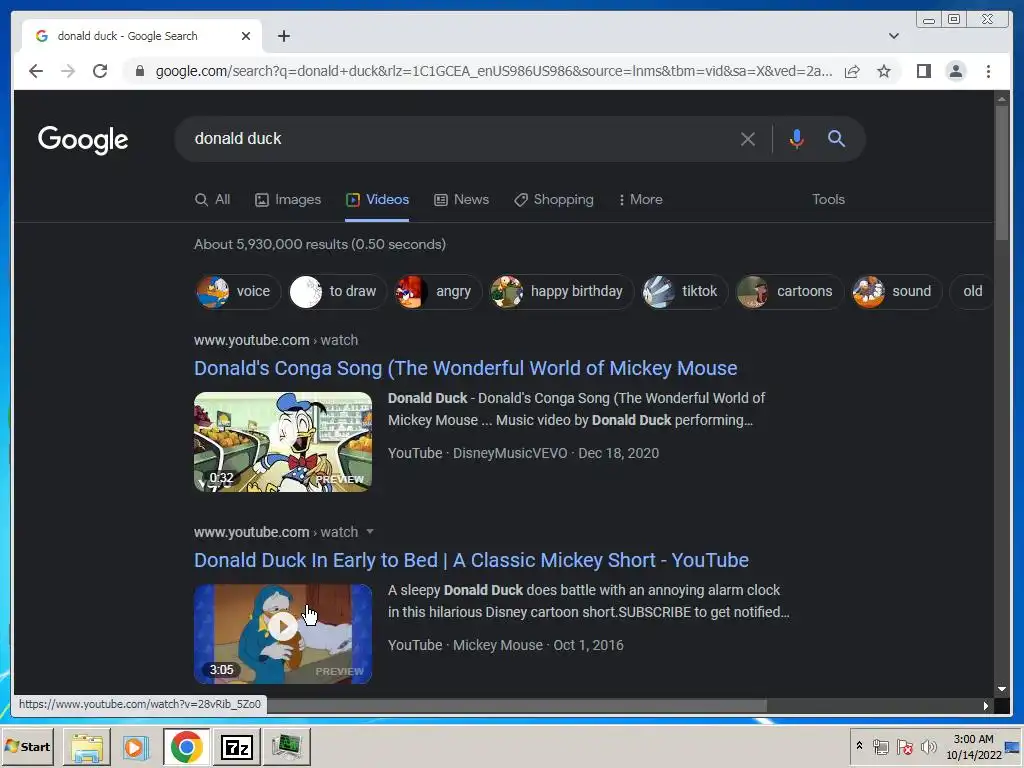Expand the dropdown beside second youtube.com watch
1024x768 pixels.
click(x=370, y=532)
